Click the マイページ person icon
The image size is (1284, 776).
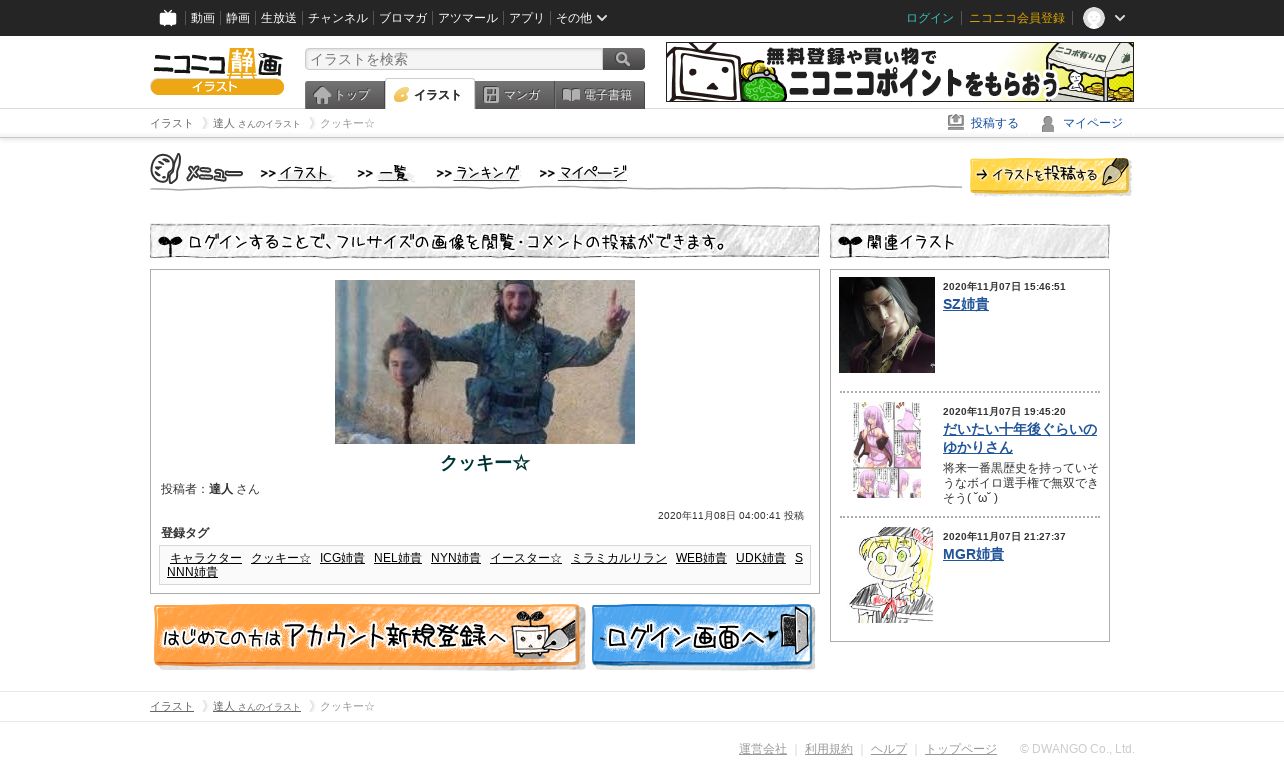1048,123
